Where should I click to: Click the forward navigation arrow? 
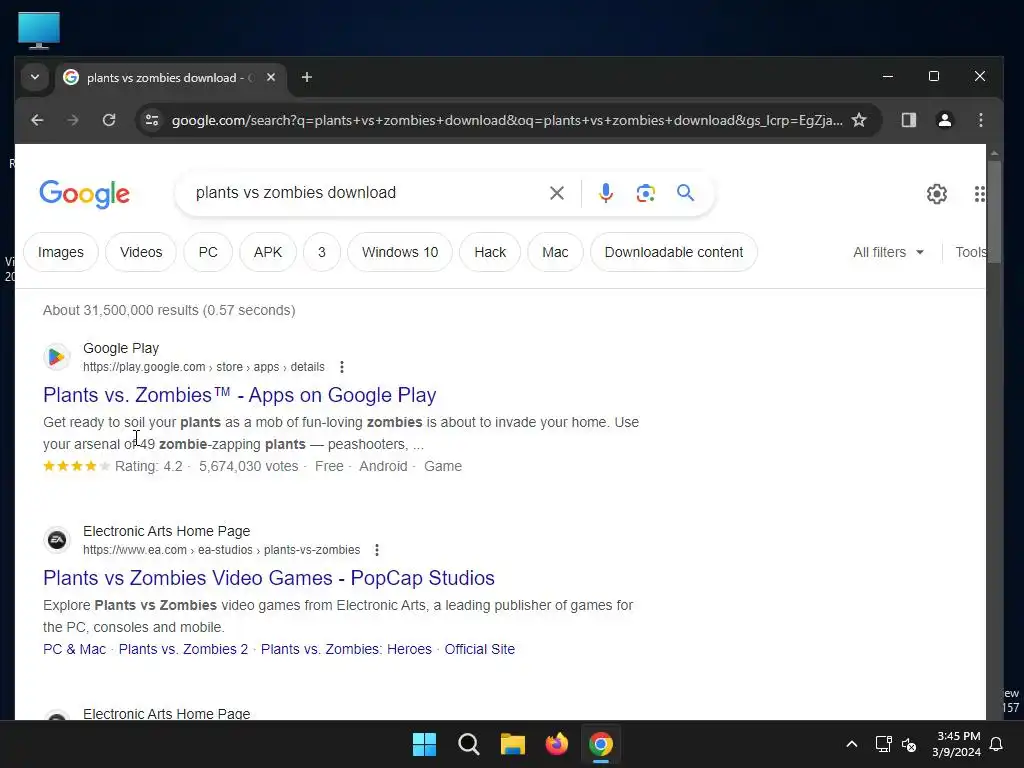(x=72, y=120)
